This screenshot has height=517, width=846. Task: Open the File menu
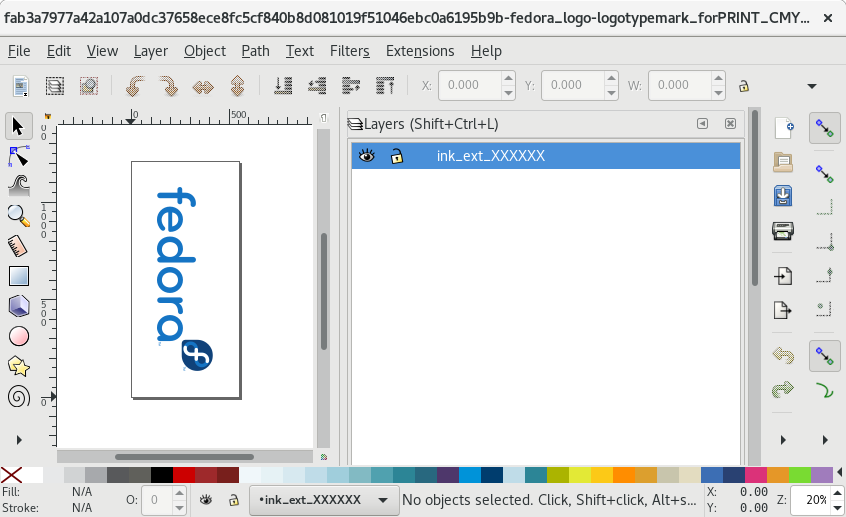click(19, 51)
